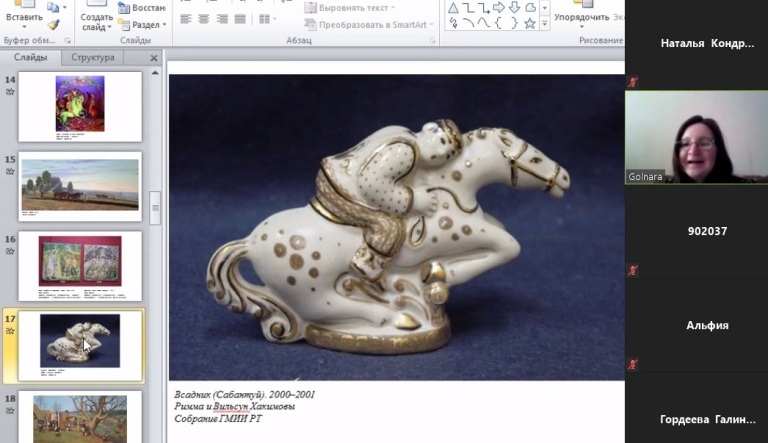Screen dimensions: 768x443
Task: Click the slide pane scroll-up arrow
Action: pos(155,73)
